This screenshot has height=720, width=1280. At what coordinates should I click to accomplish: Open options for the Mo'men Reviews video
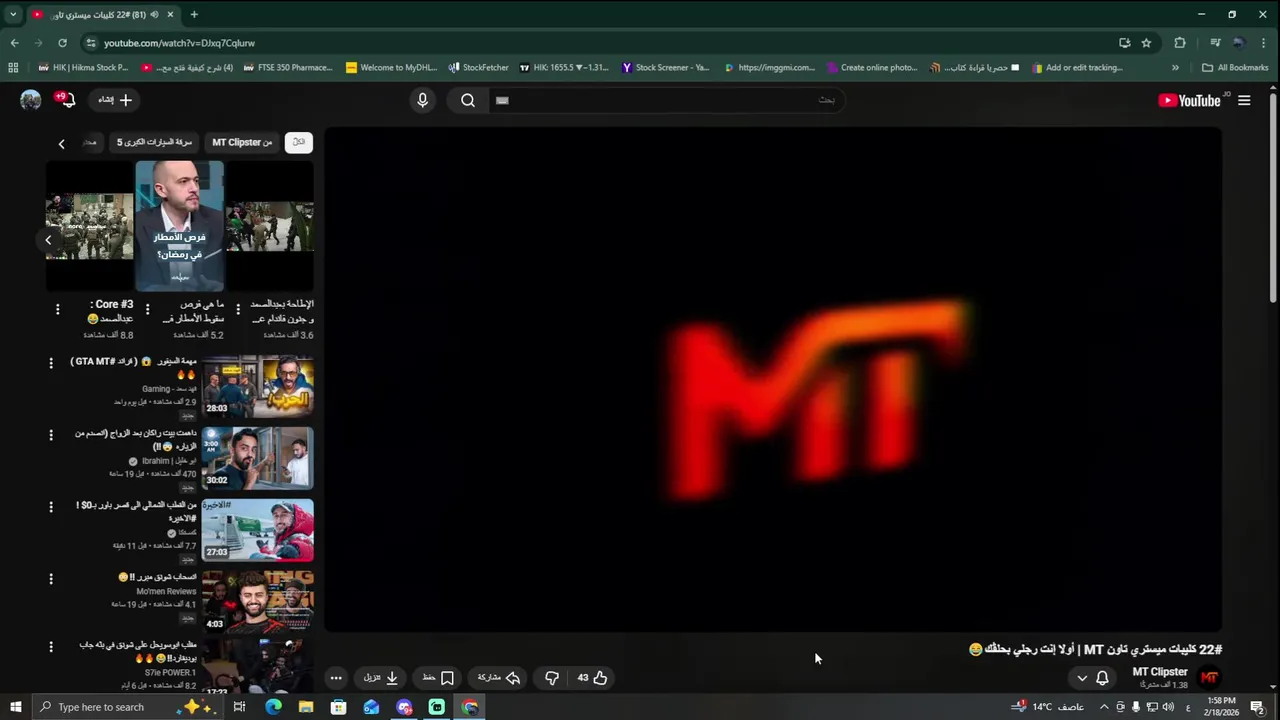[51, 579]
